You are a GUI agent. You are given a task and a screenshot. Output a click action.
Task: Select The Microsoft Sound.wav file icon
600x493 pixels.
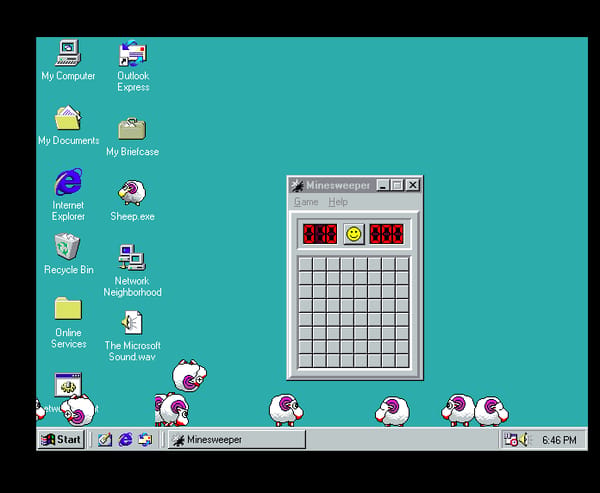(x=132, y=322)
